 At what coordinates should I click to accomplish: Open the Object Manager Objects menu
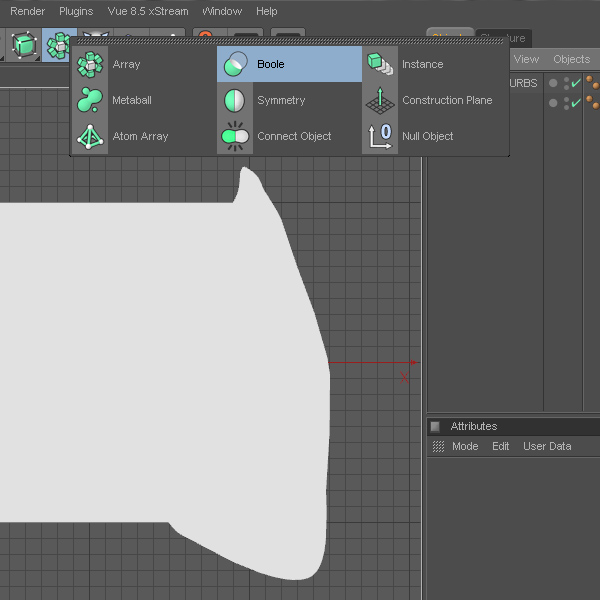[x=572, y=59]
